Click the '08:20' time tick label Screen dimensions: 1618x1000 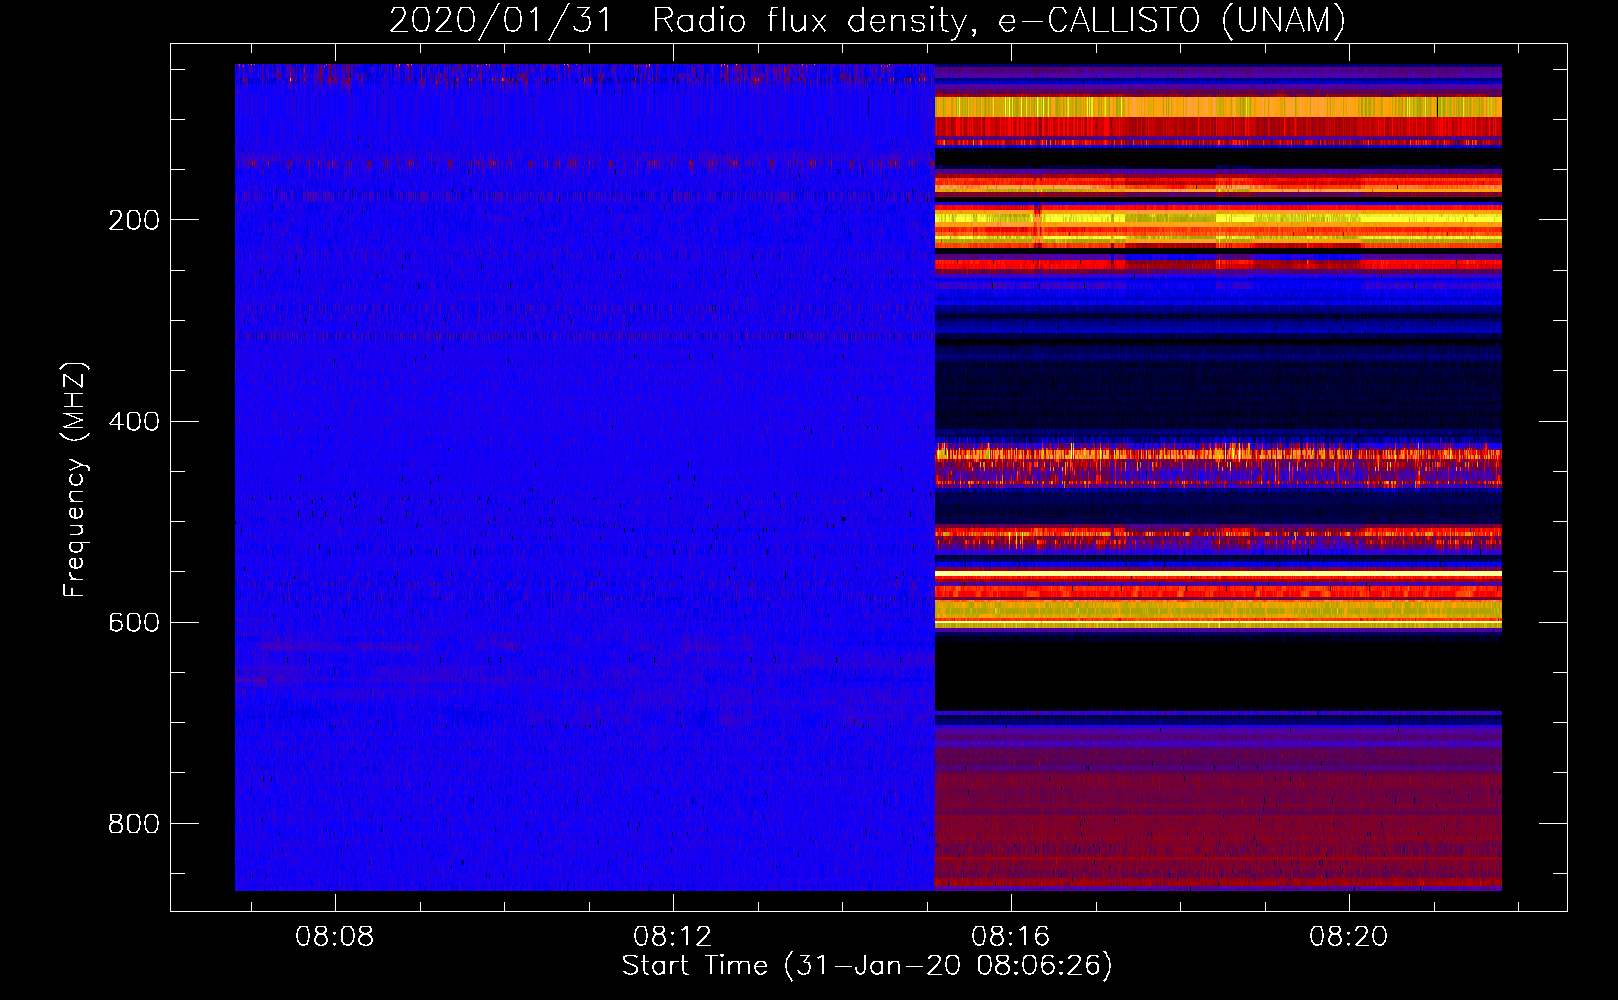(1349, 937)
